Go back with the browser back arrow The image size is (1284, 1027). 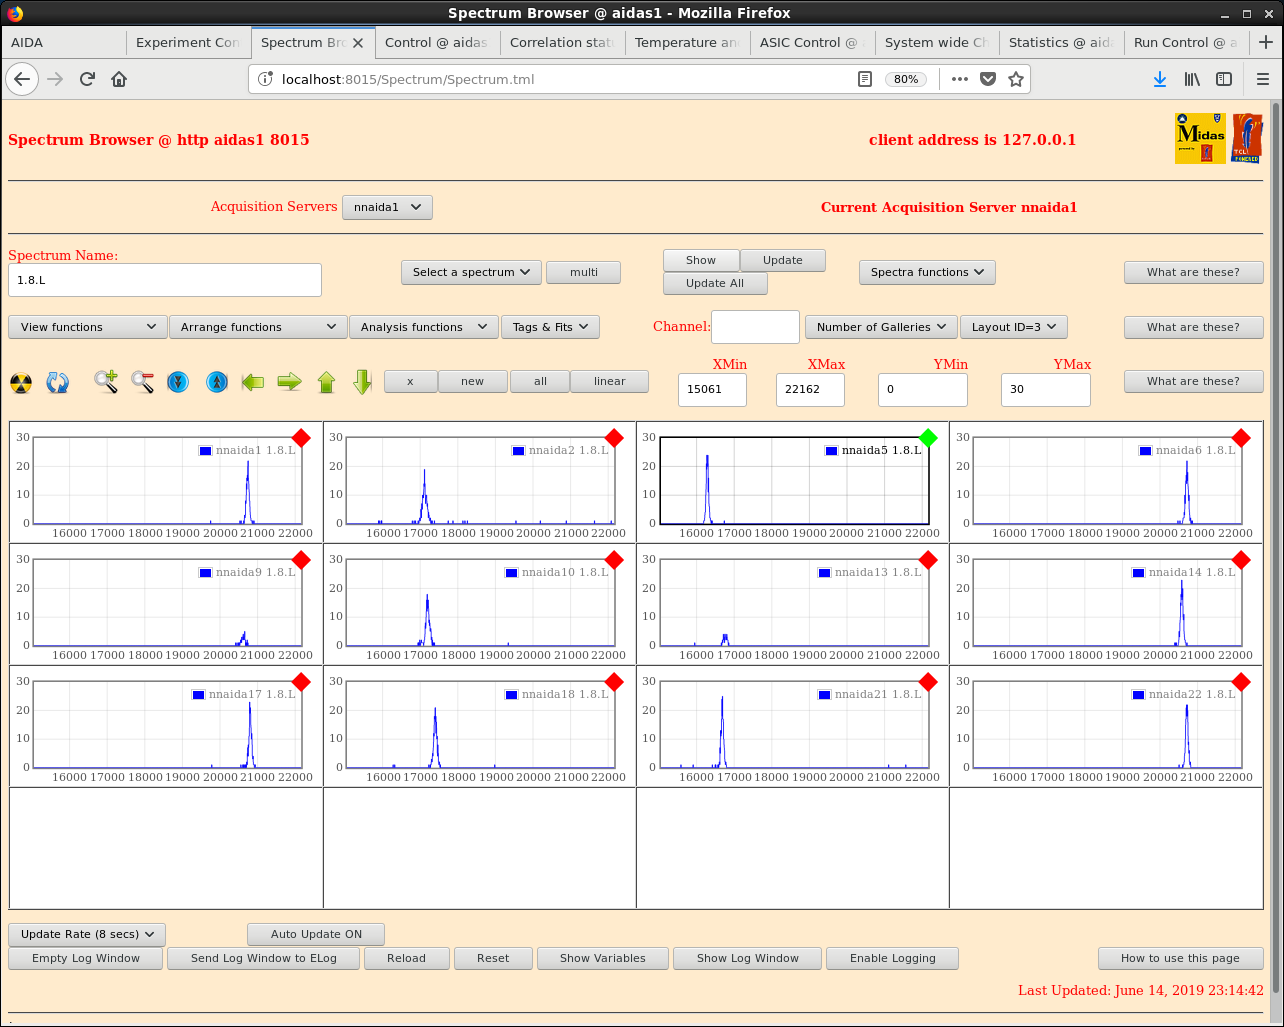click(22, 79)
